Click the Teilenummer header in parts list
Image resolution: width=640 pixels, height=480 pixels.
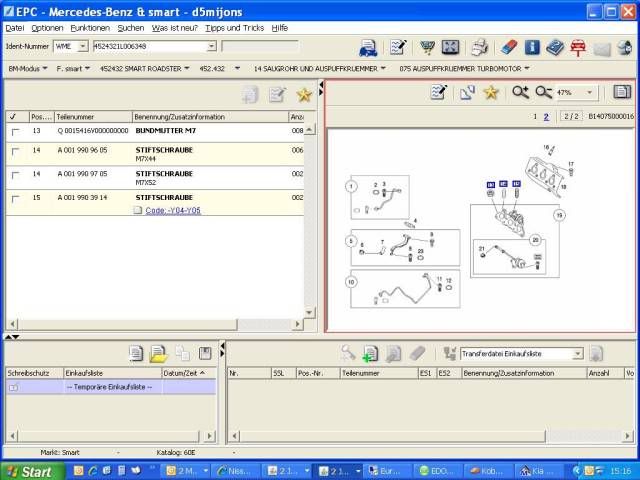click(93, 117)
